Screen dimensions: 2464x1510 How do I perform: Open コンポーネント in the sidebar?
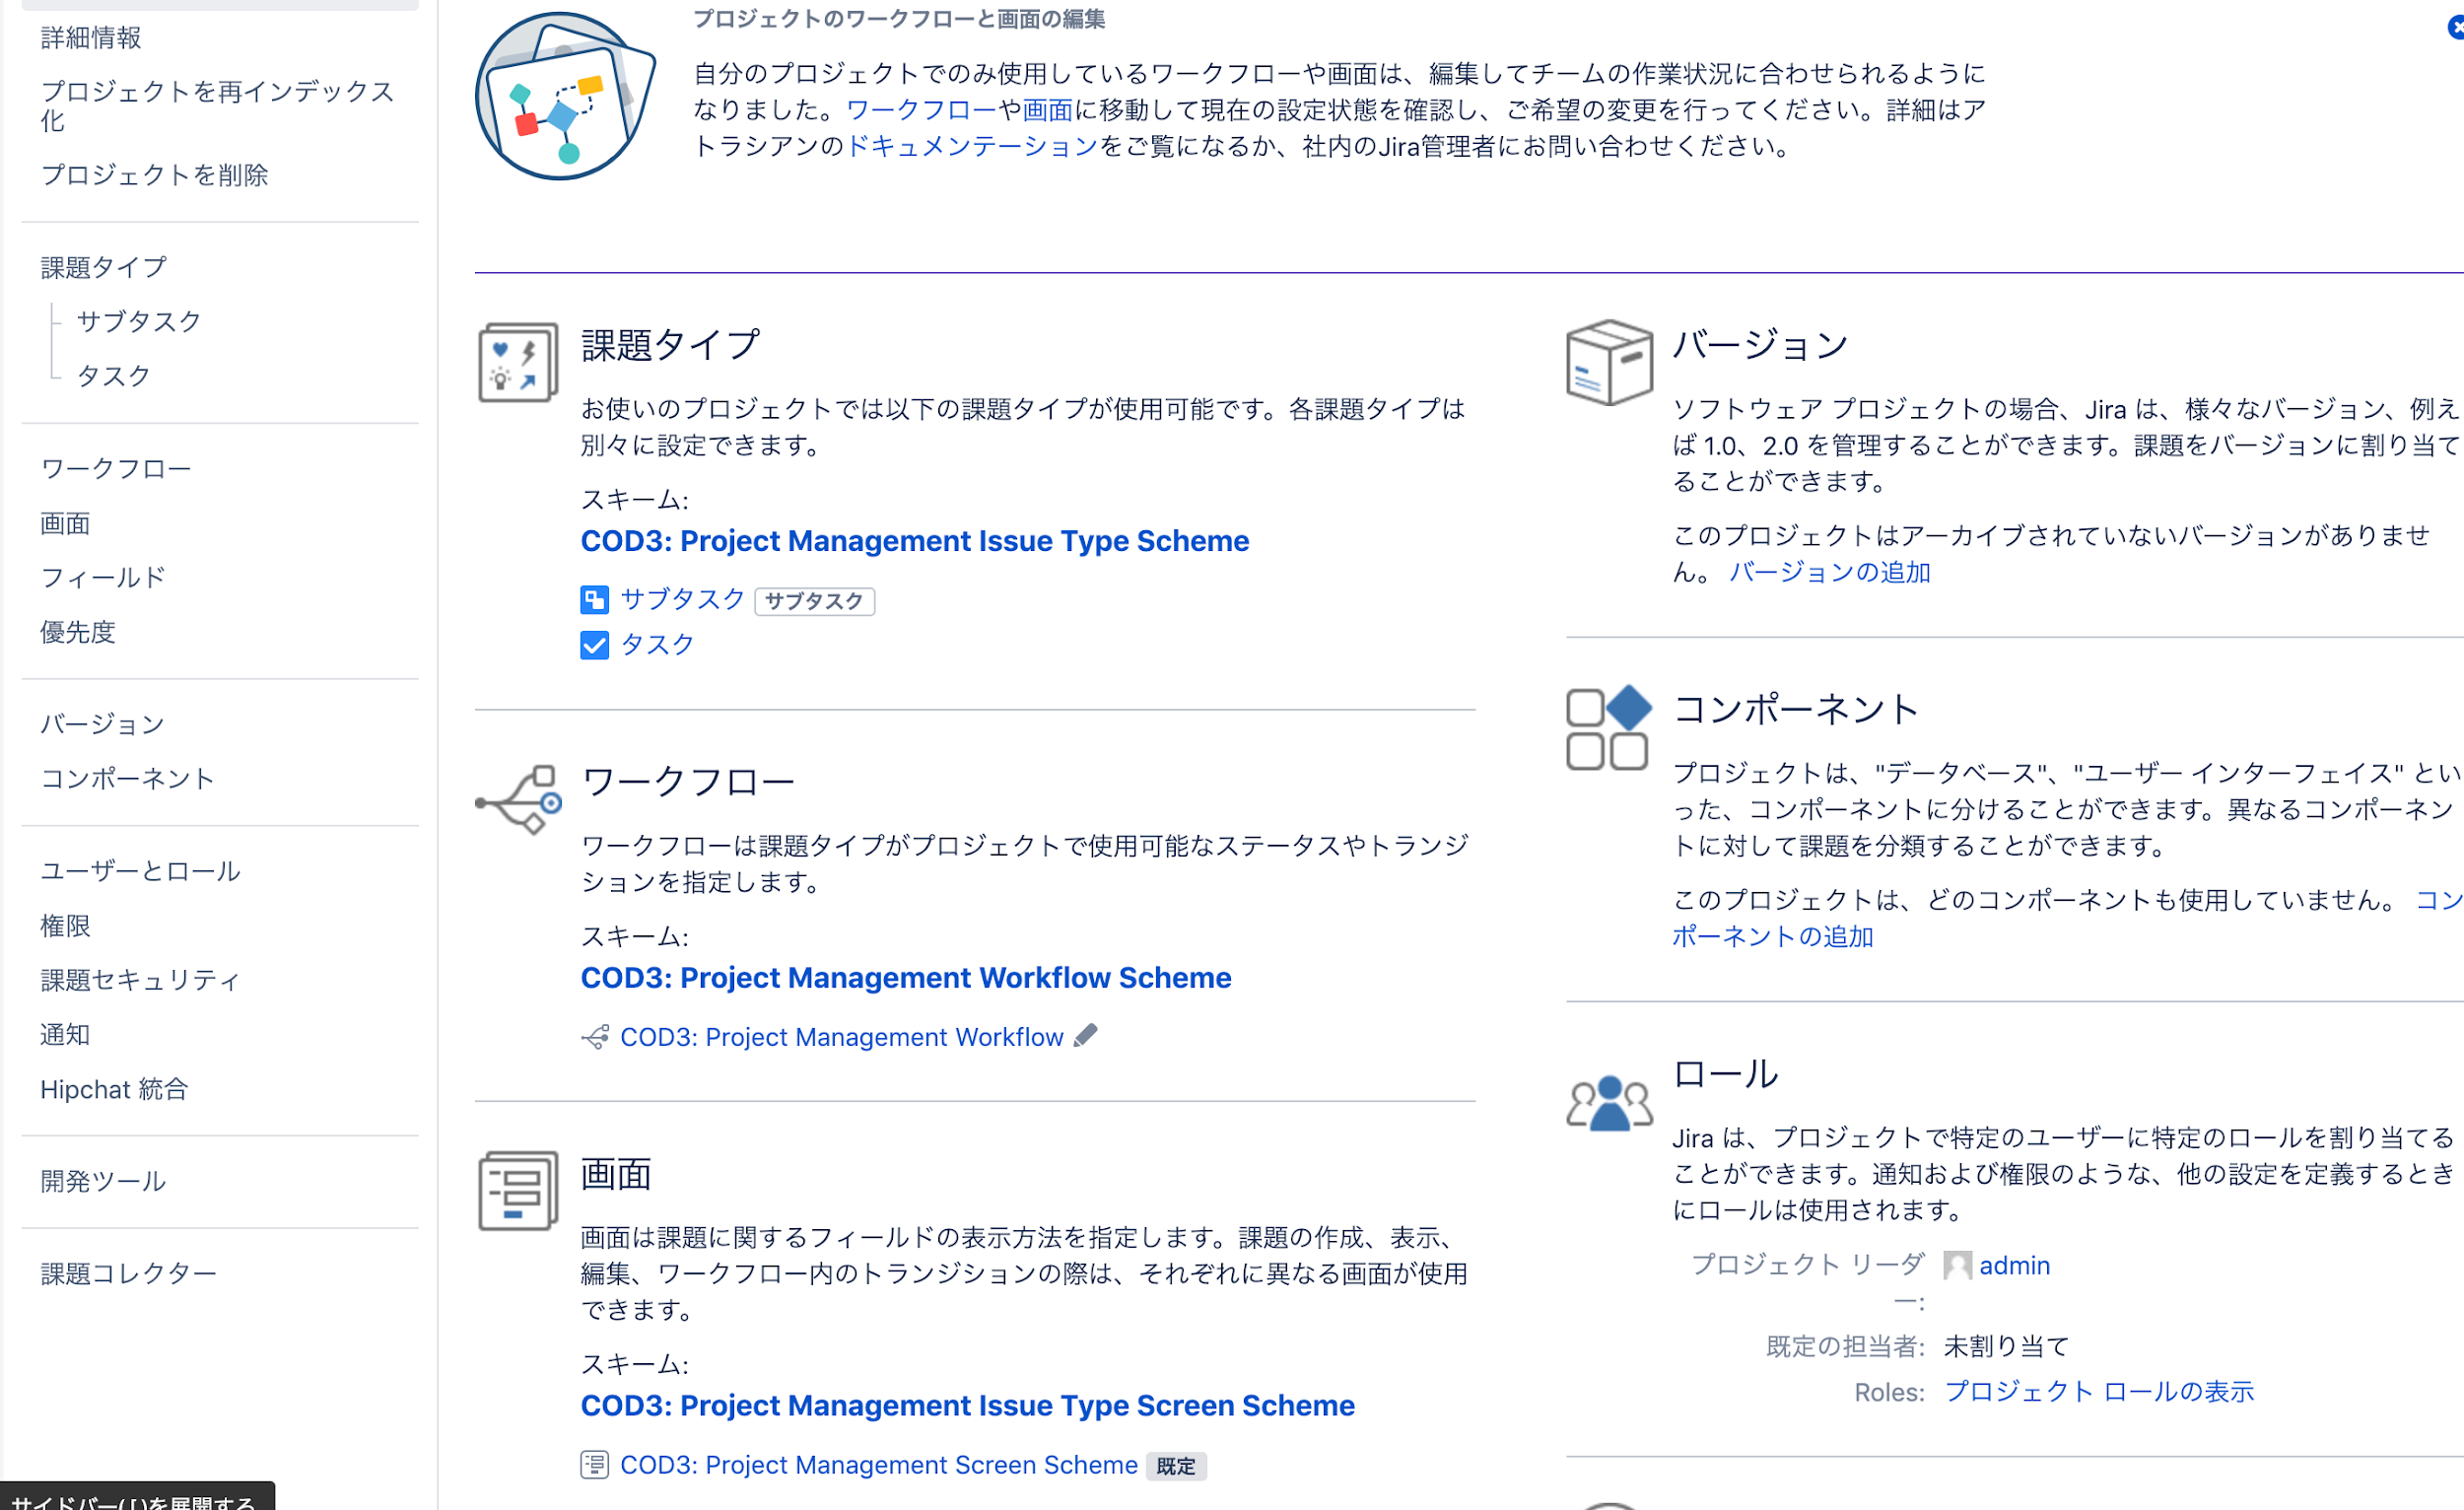click(x=128, y=778)
